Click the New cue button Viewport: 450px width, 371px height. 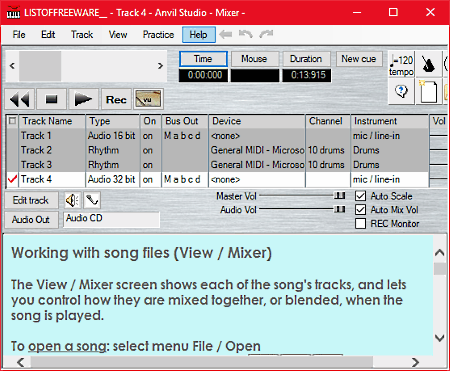click(359, 59)
